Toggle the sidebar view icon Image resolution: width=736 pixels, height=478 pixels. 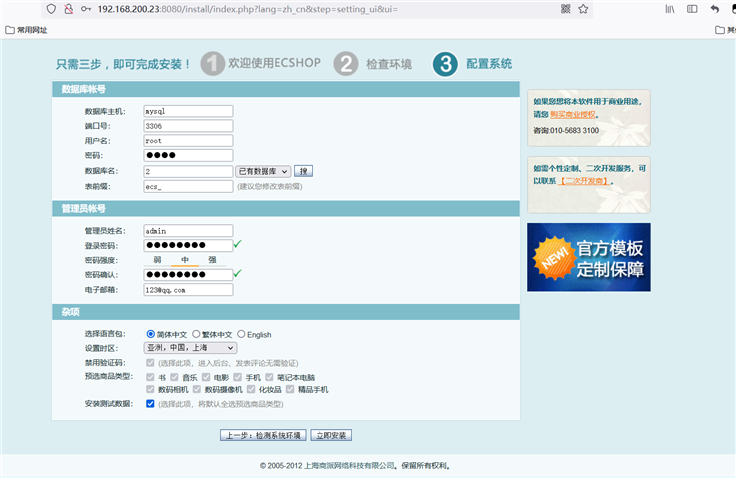[x=692, y=9]
